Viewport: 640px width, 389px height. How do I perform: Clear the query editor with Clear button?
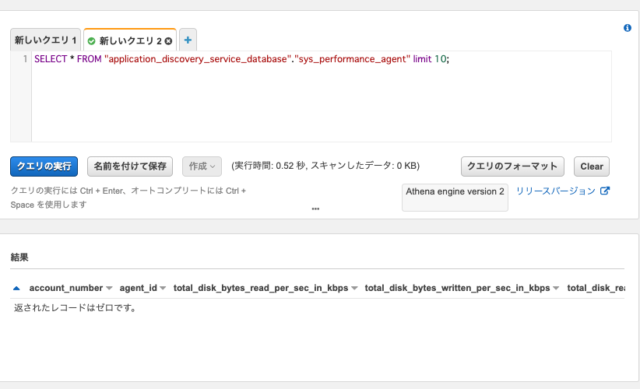click(591, 167)
